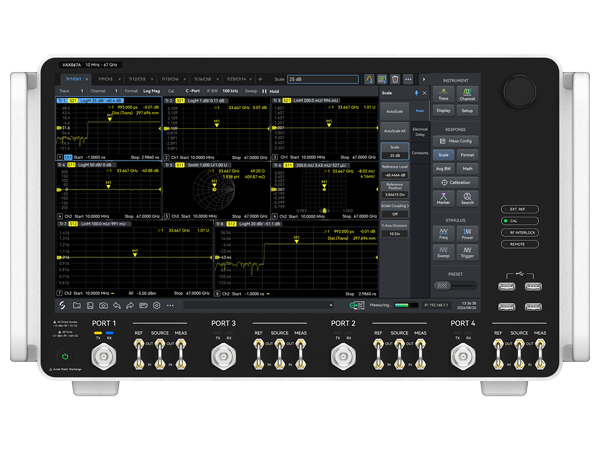The width and height of the screenshot is (600, 450).
Task: Switch to the Tr12/Ch5 tab
Action: click(140, 79)
